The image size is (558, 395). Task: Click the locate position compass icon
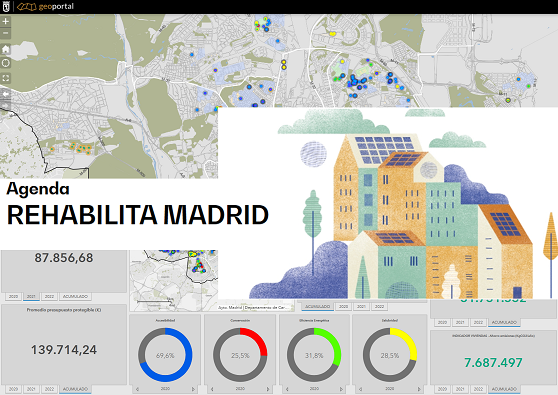pos(6,63)
